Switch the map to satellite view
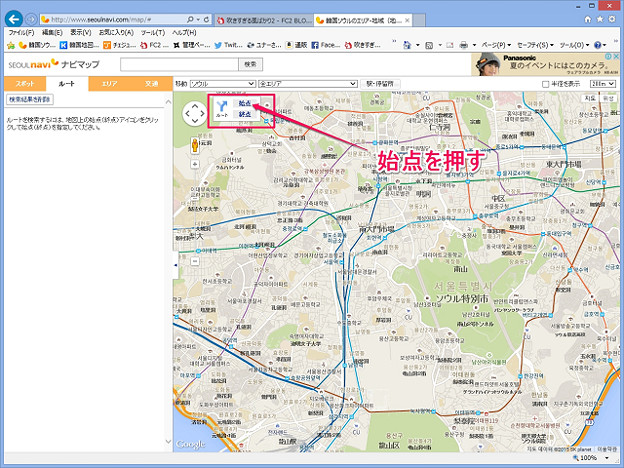 click(x=608, y=98)
